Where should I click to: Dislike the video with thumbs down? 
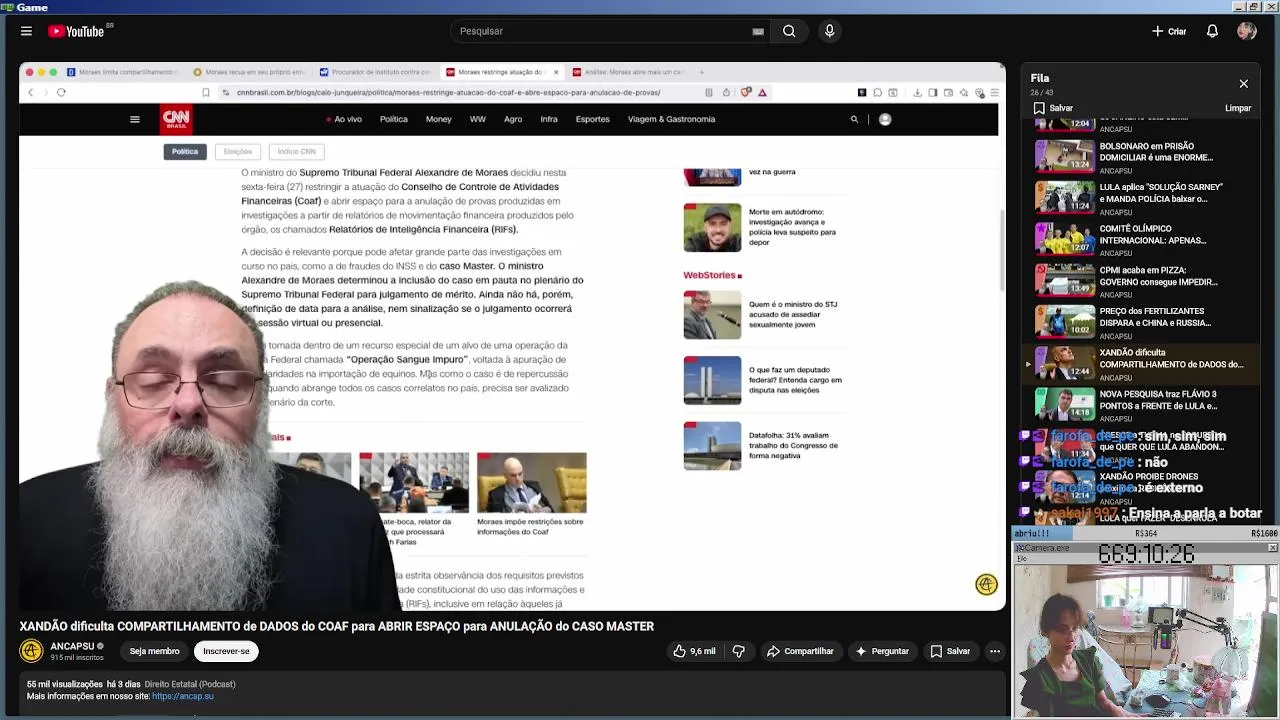pos(739,651)
